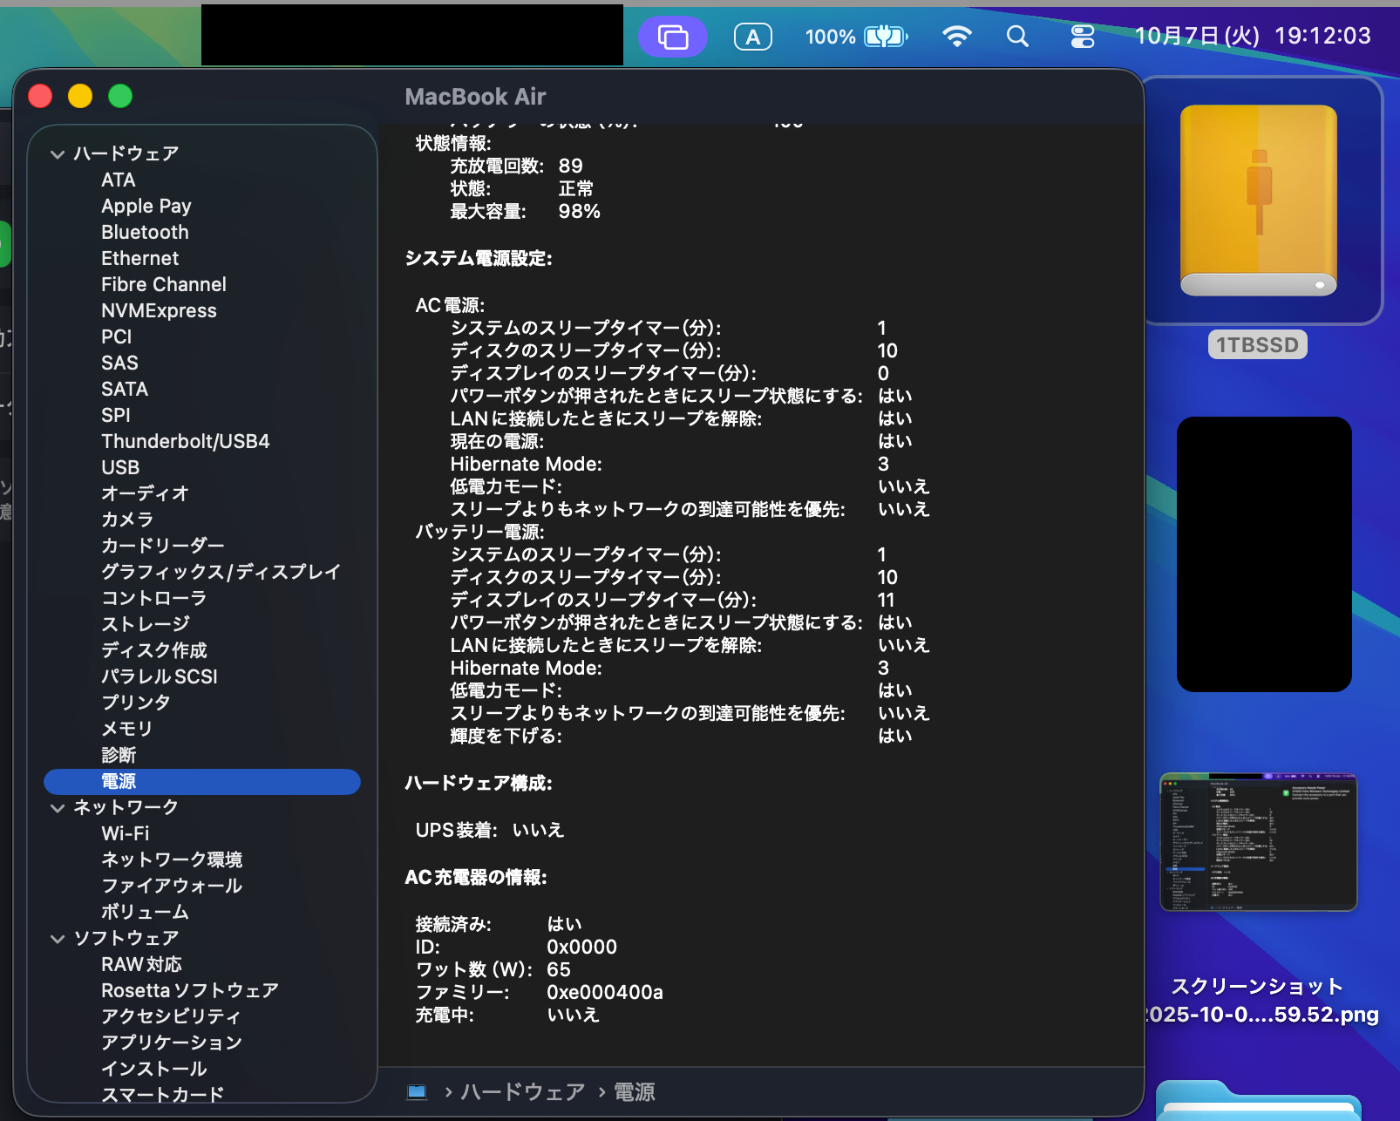
Task: Click the 最大容量 value 98%
Action: 580,211
